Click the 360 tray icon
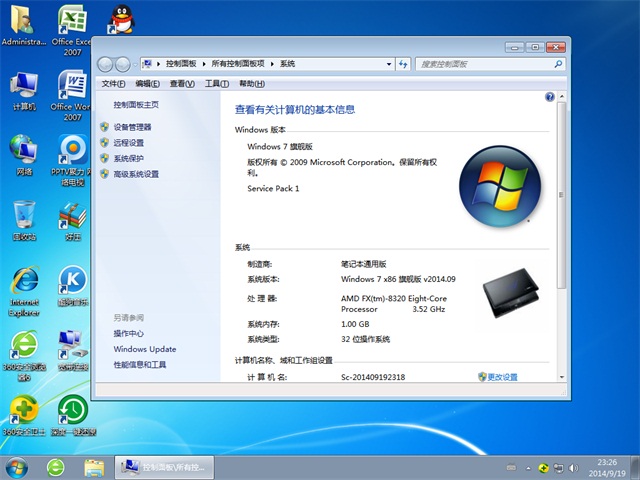The height and width of the screenshot is (480, 640). tap(543, 468)
